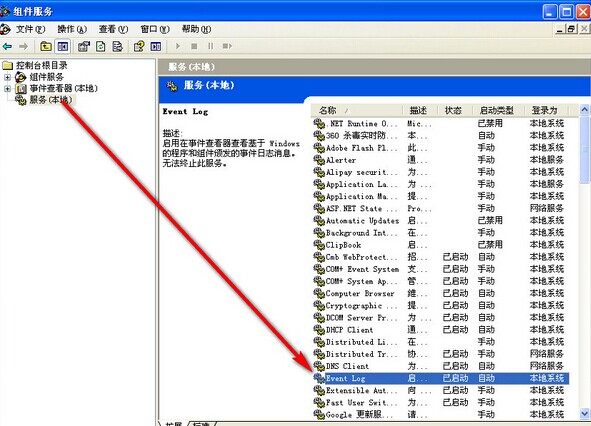The height and width of the screenshot is (426, 591).
Task: Click the Up one level folder icon
Action: [x=46, y=46]
